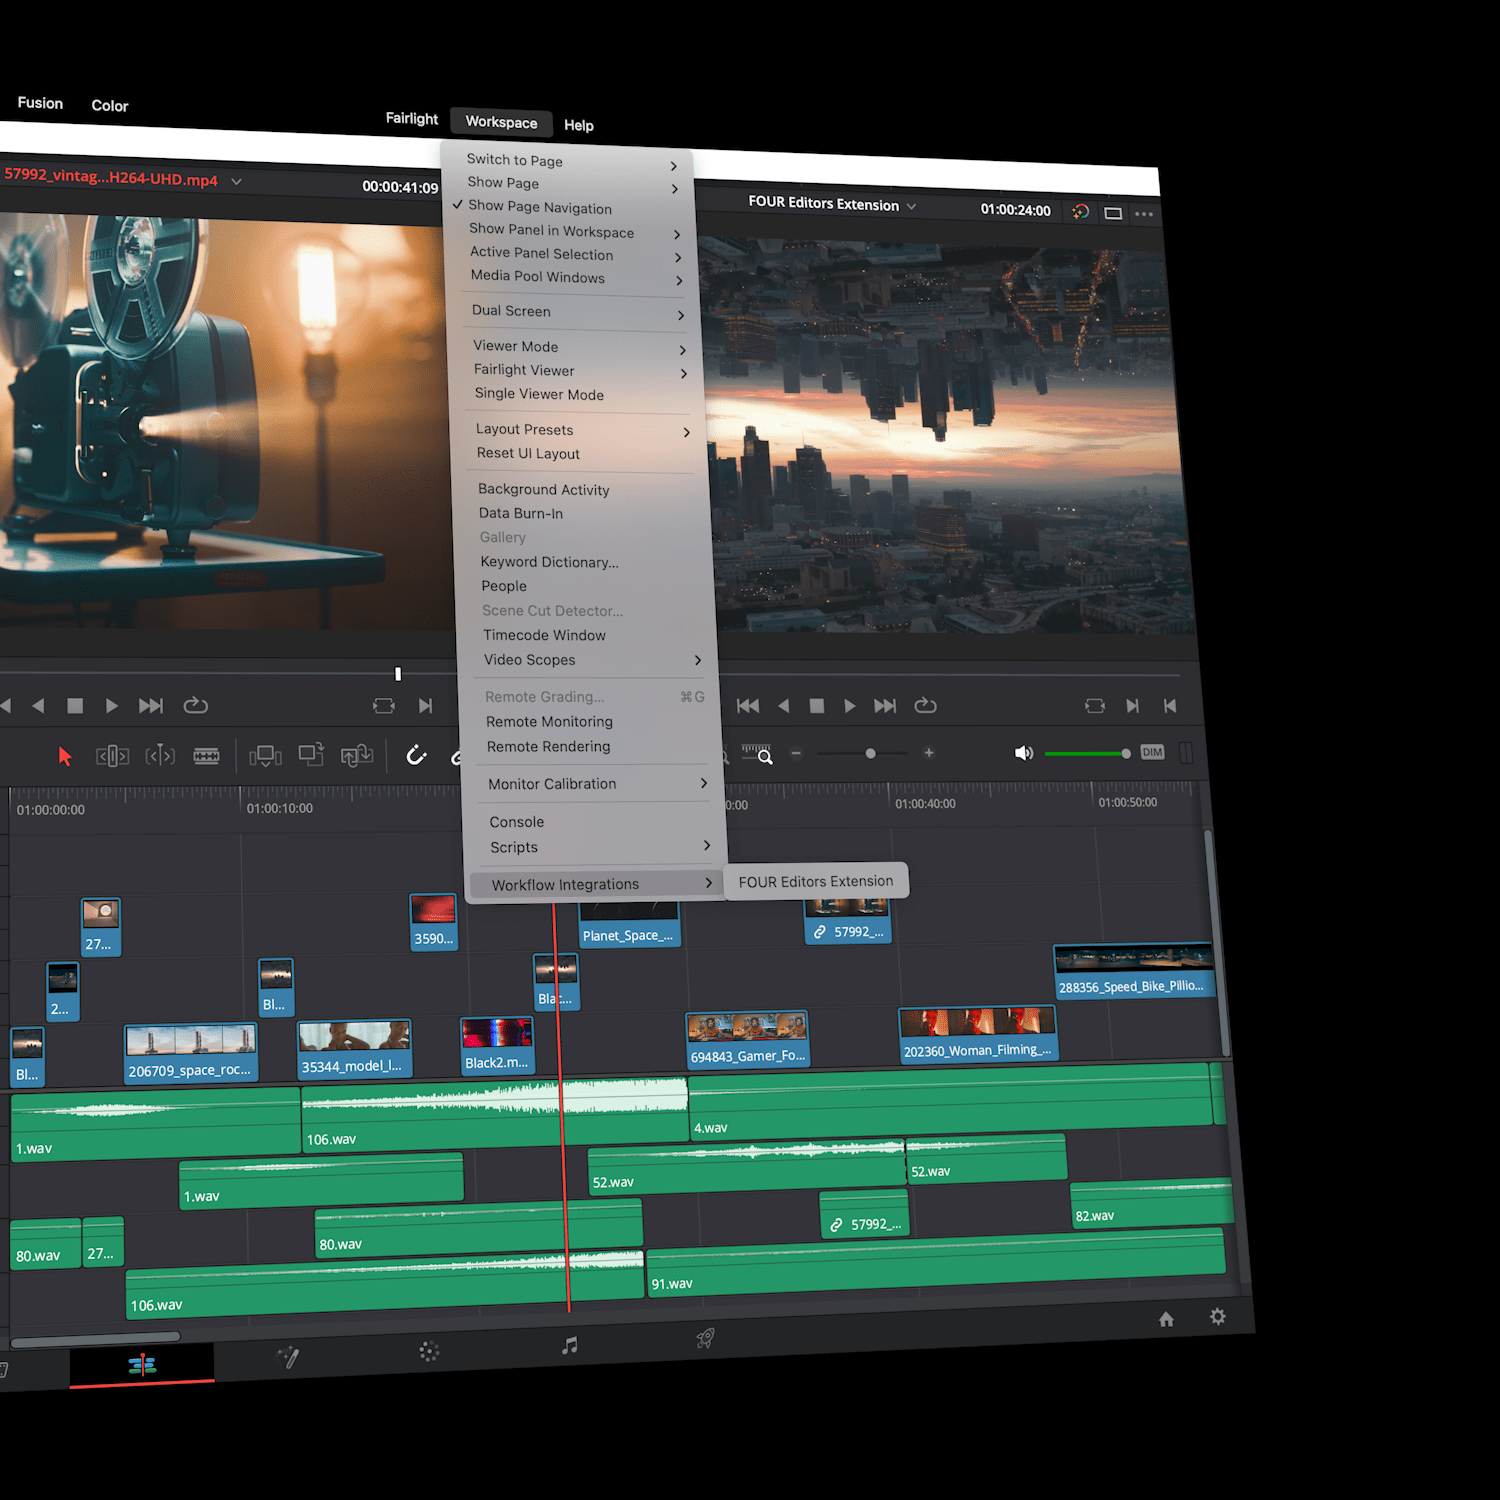Open Project Manager via the home icon
Screen dimensions: 1500x1500
click(x=1166, y=1319)
